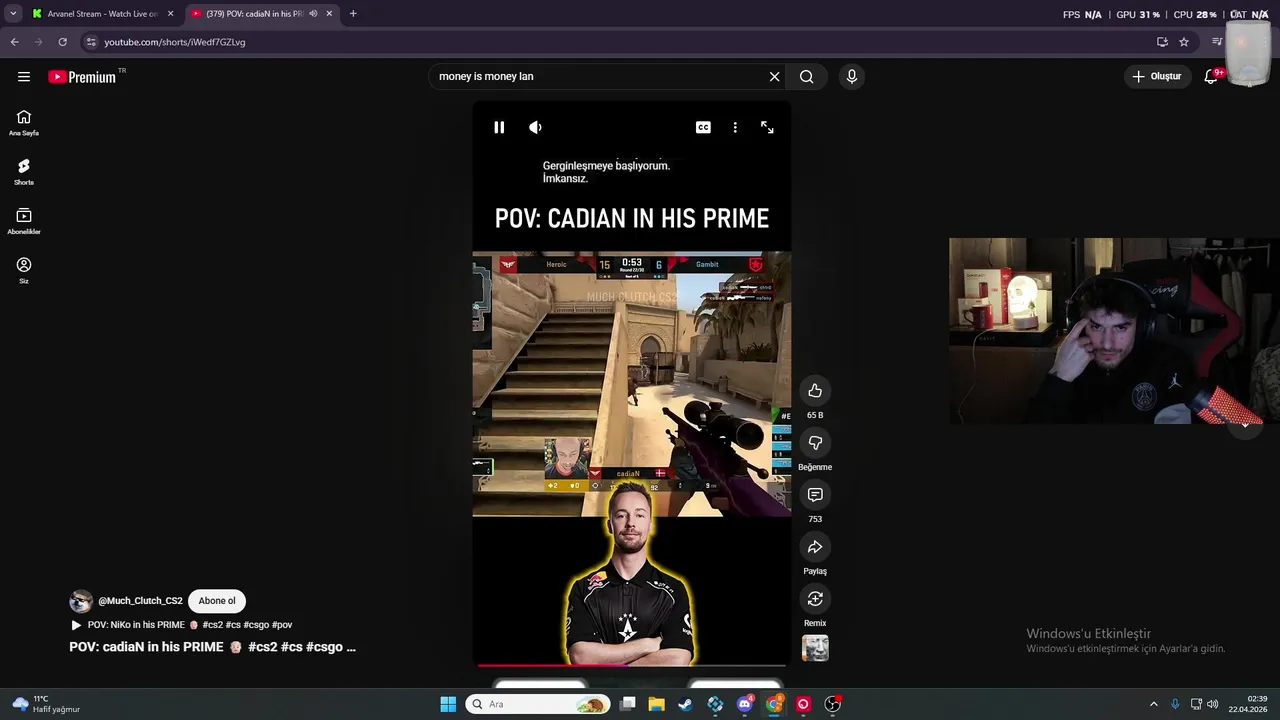Image resolution: width=1280 pixels, height=720 pixels.
Task: Subscribe with Abone ol button
Action: [x=217, y=601]
